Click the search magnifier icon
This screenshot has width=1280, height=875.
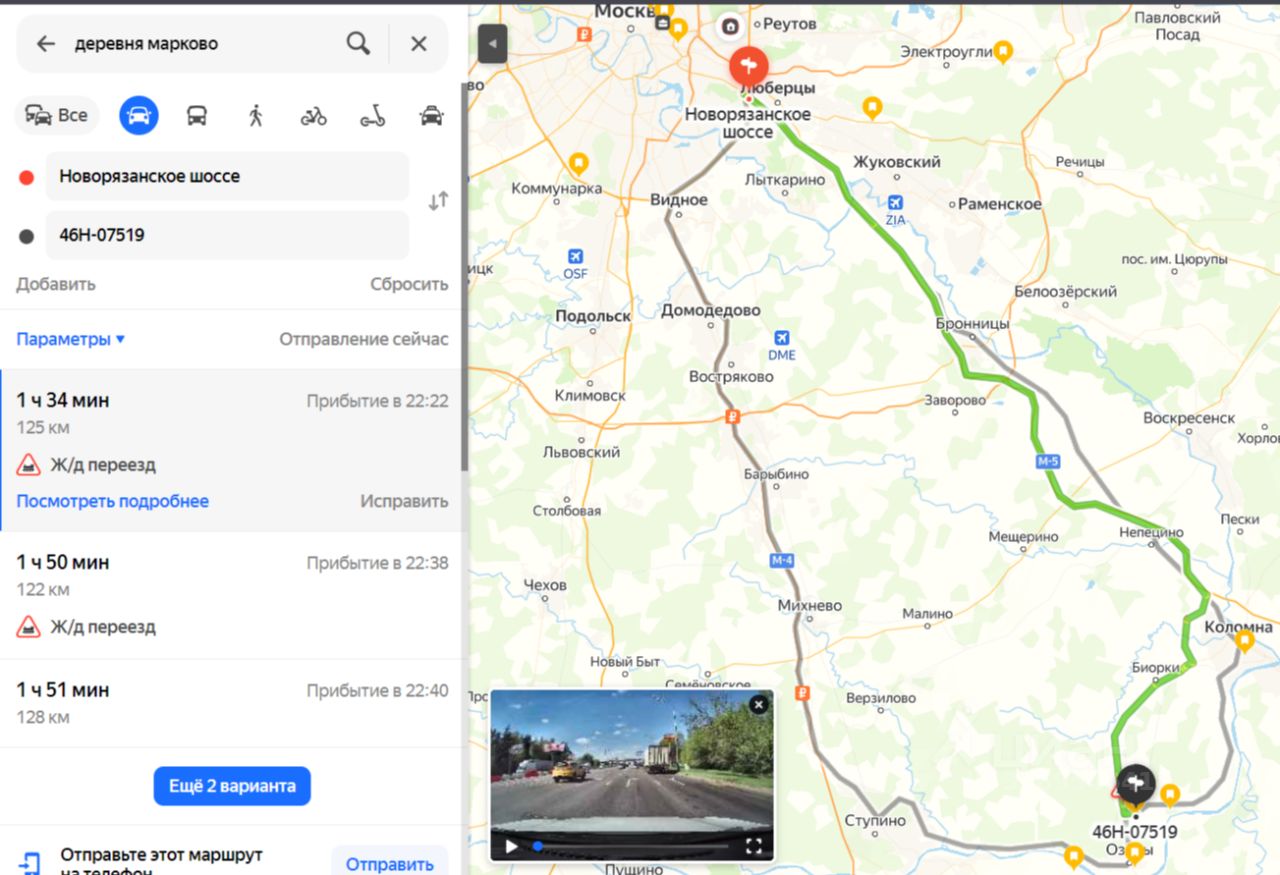(358, 43)
